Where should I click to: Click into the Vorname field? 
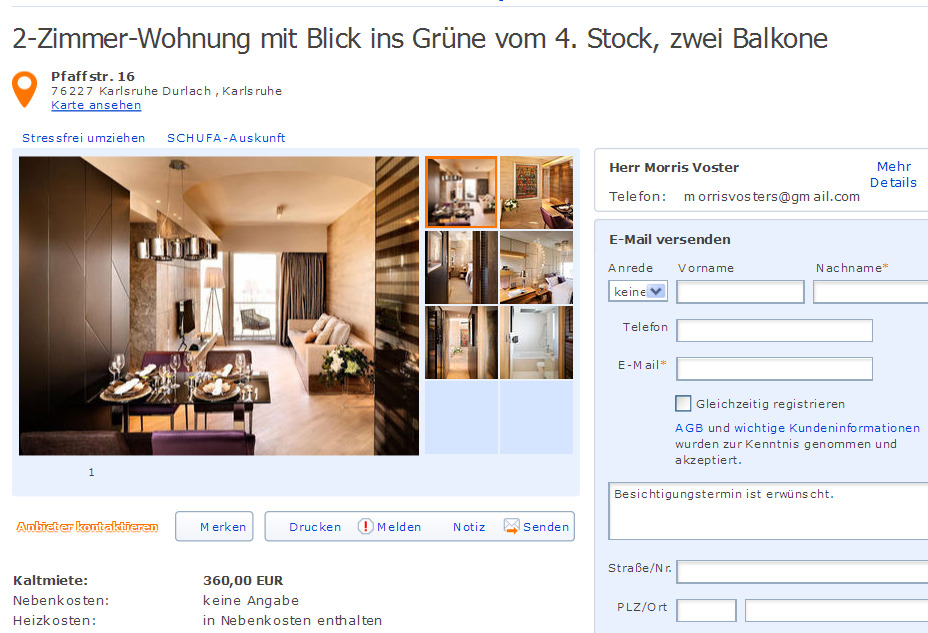(740, 292)
